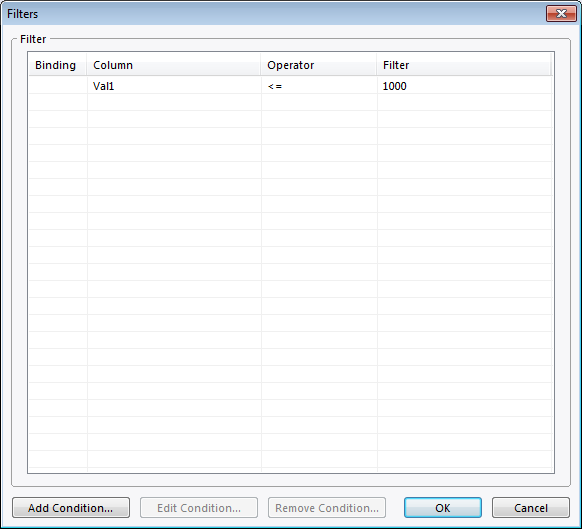This screenshot has width=582, height=529.
Task: Confirm filters with OK
Action: coord(443,507)
